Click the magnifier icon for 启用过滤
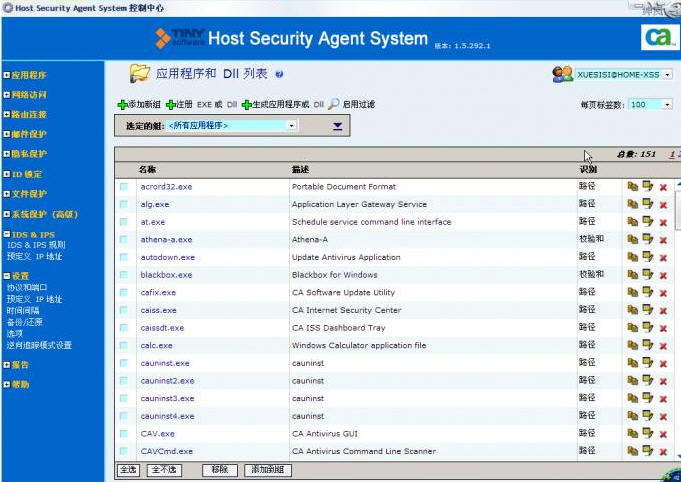Viewport: 681px width, 482px height. 334,104
